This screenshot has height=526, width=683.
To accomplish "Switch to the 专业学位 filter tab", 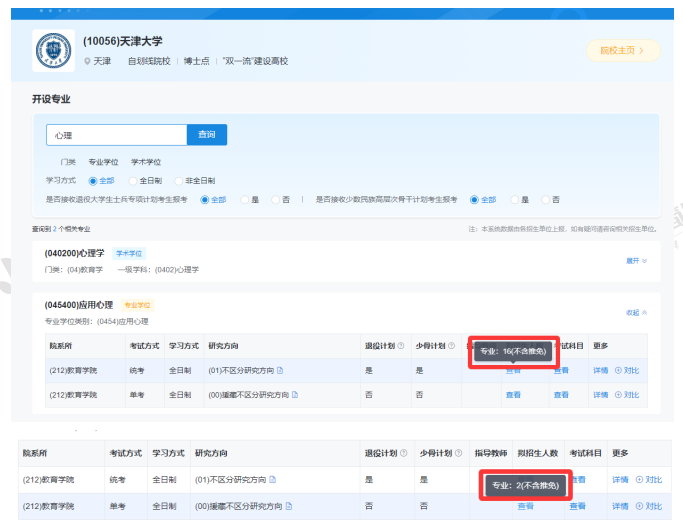I will (103, 162).
